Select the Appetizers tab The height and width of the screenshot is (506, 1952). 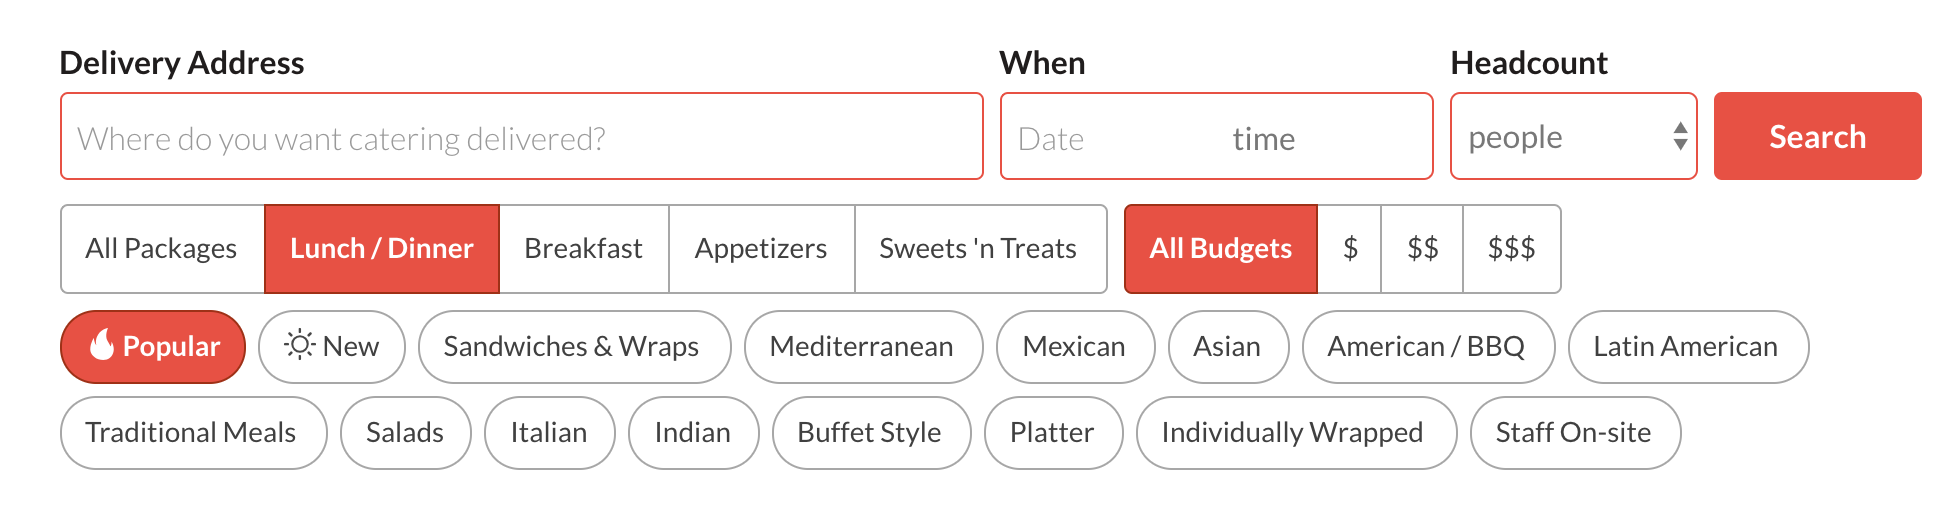[x=761, y=249]
